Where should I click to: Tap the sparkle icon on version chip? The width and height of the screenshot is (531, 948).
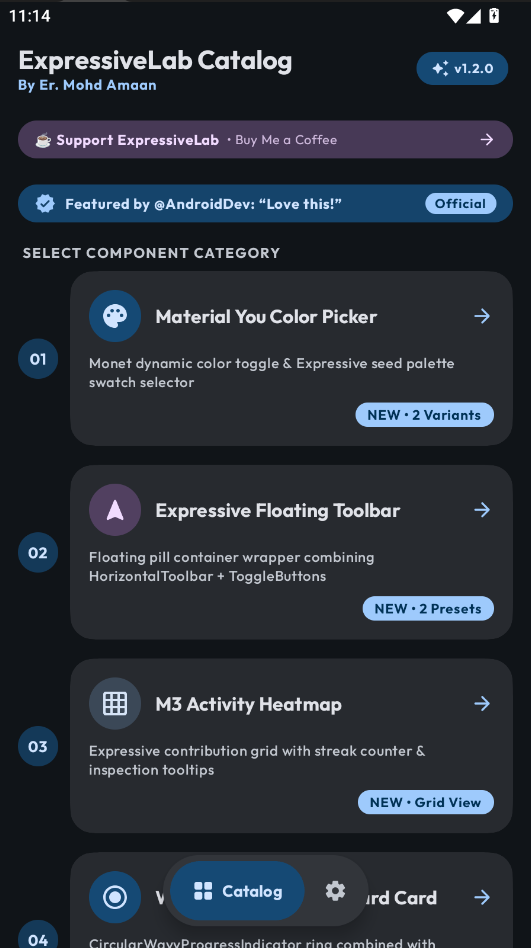tap(440, 68)
